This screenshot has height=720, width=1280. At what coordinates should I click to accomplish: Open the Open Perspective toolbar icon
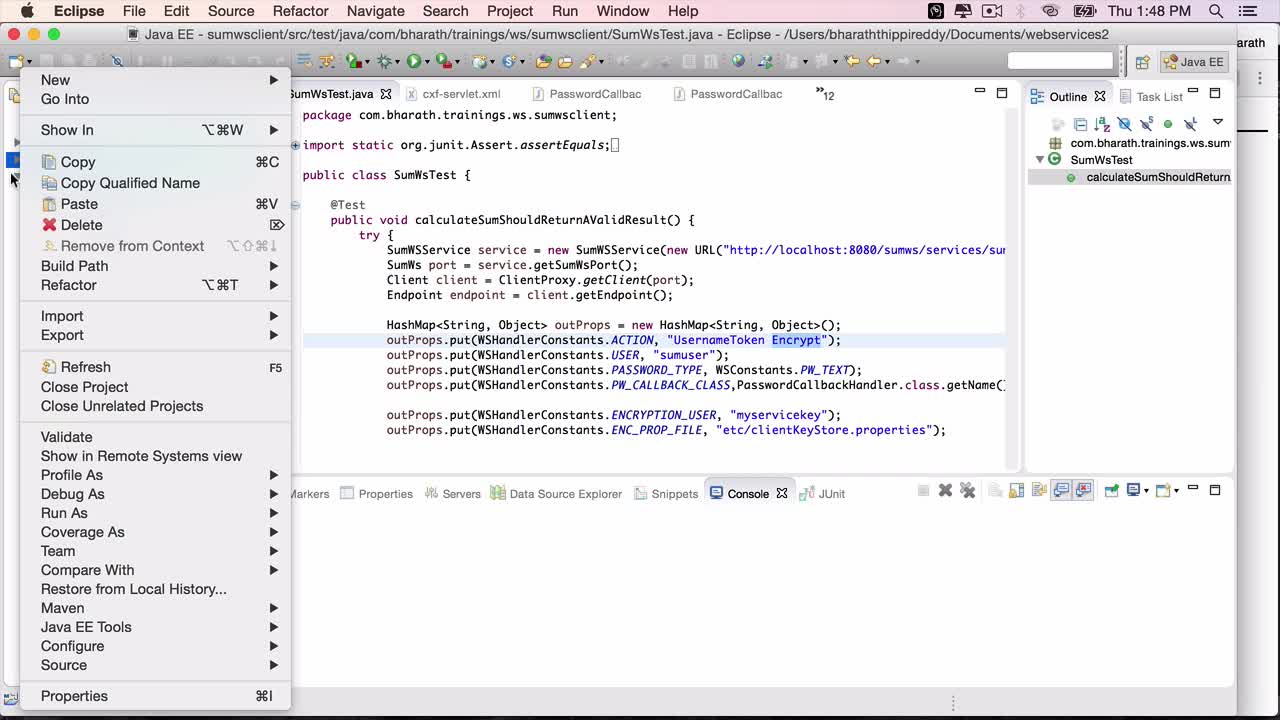1142,62
